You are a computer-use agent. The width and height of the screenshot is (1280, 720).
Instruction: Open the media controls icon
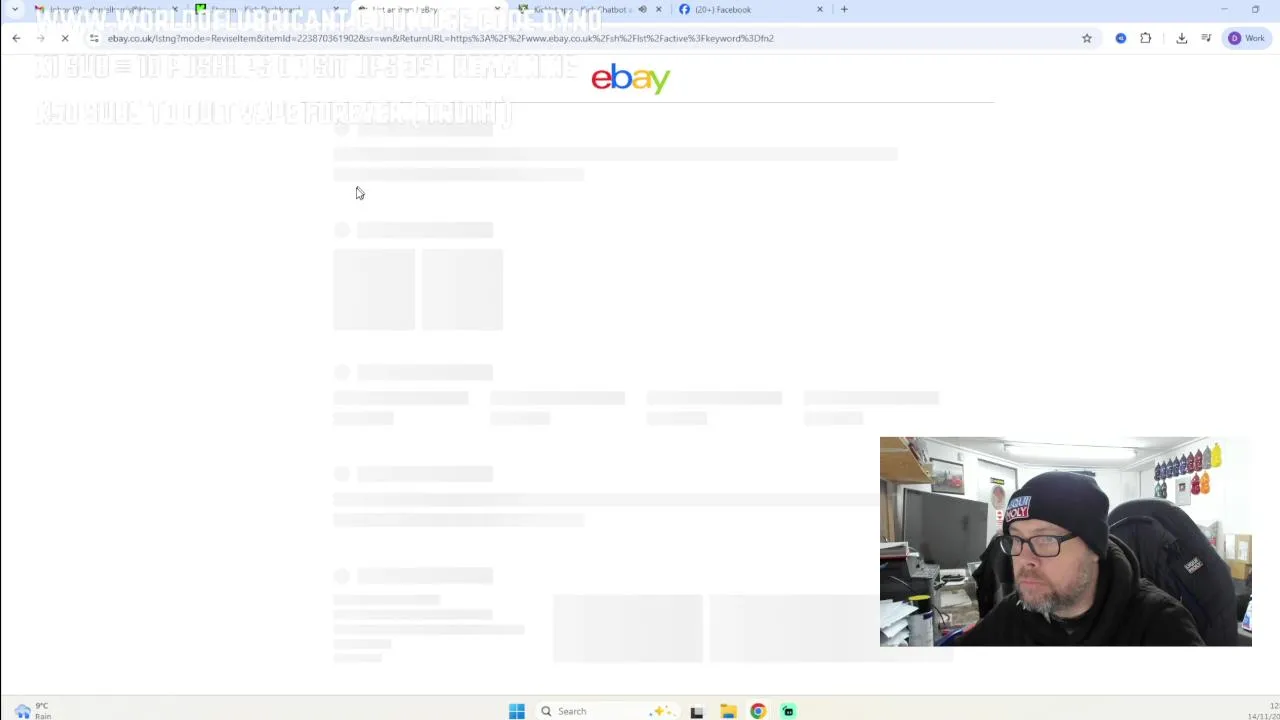[x=1207, y=38]
